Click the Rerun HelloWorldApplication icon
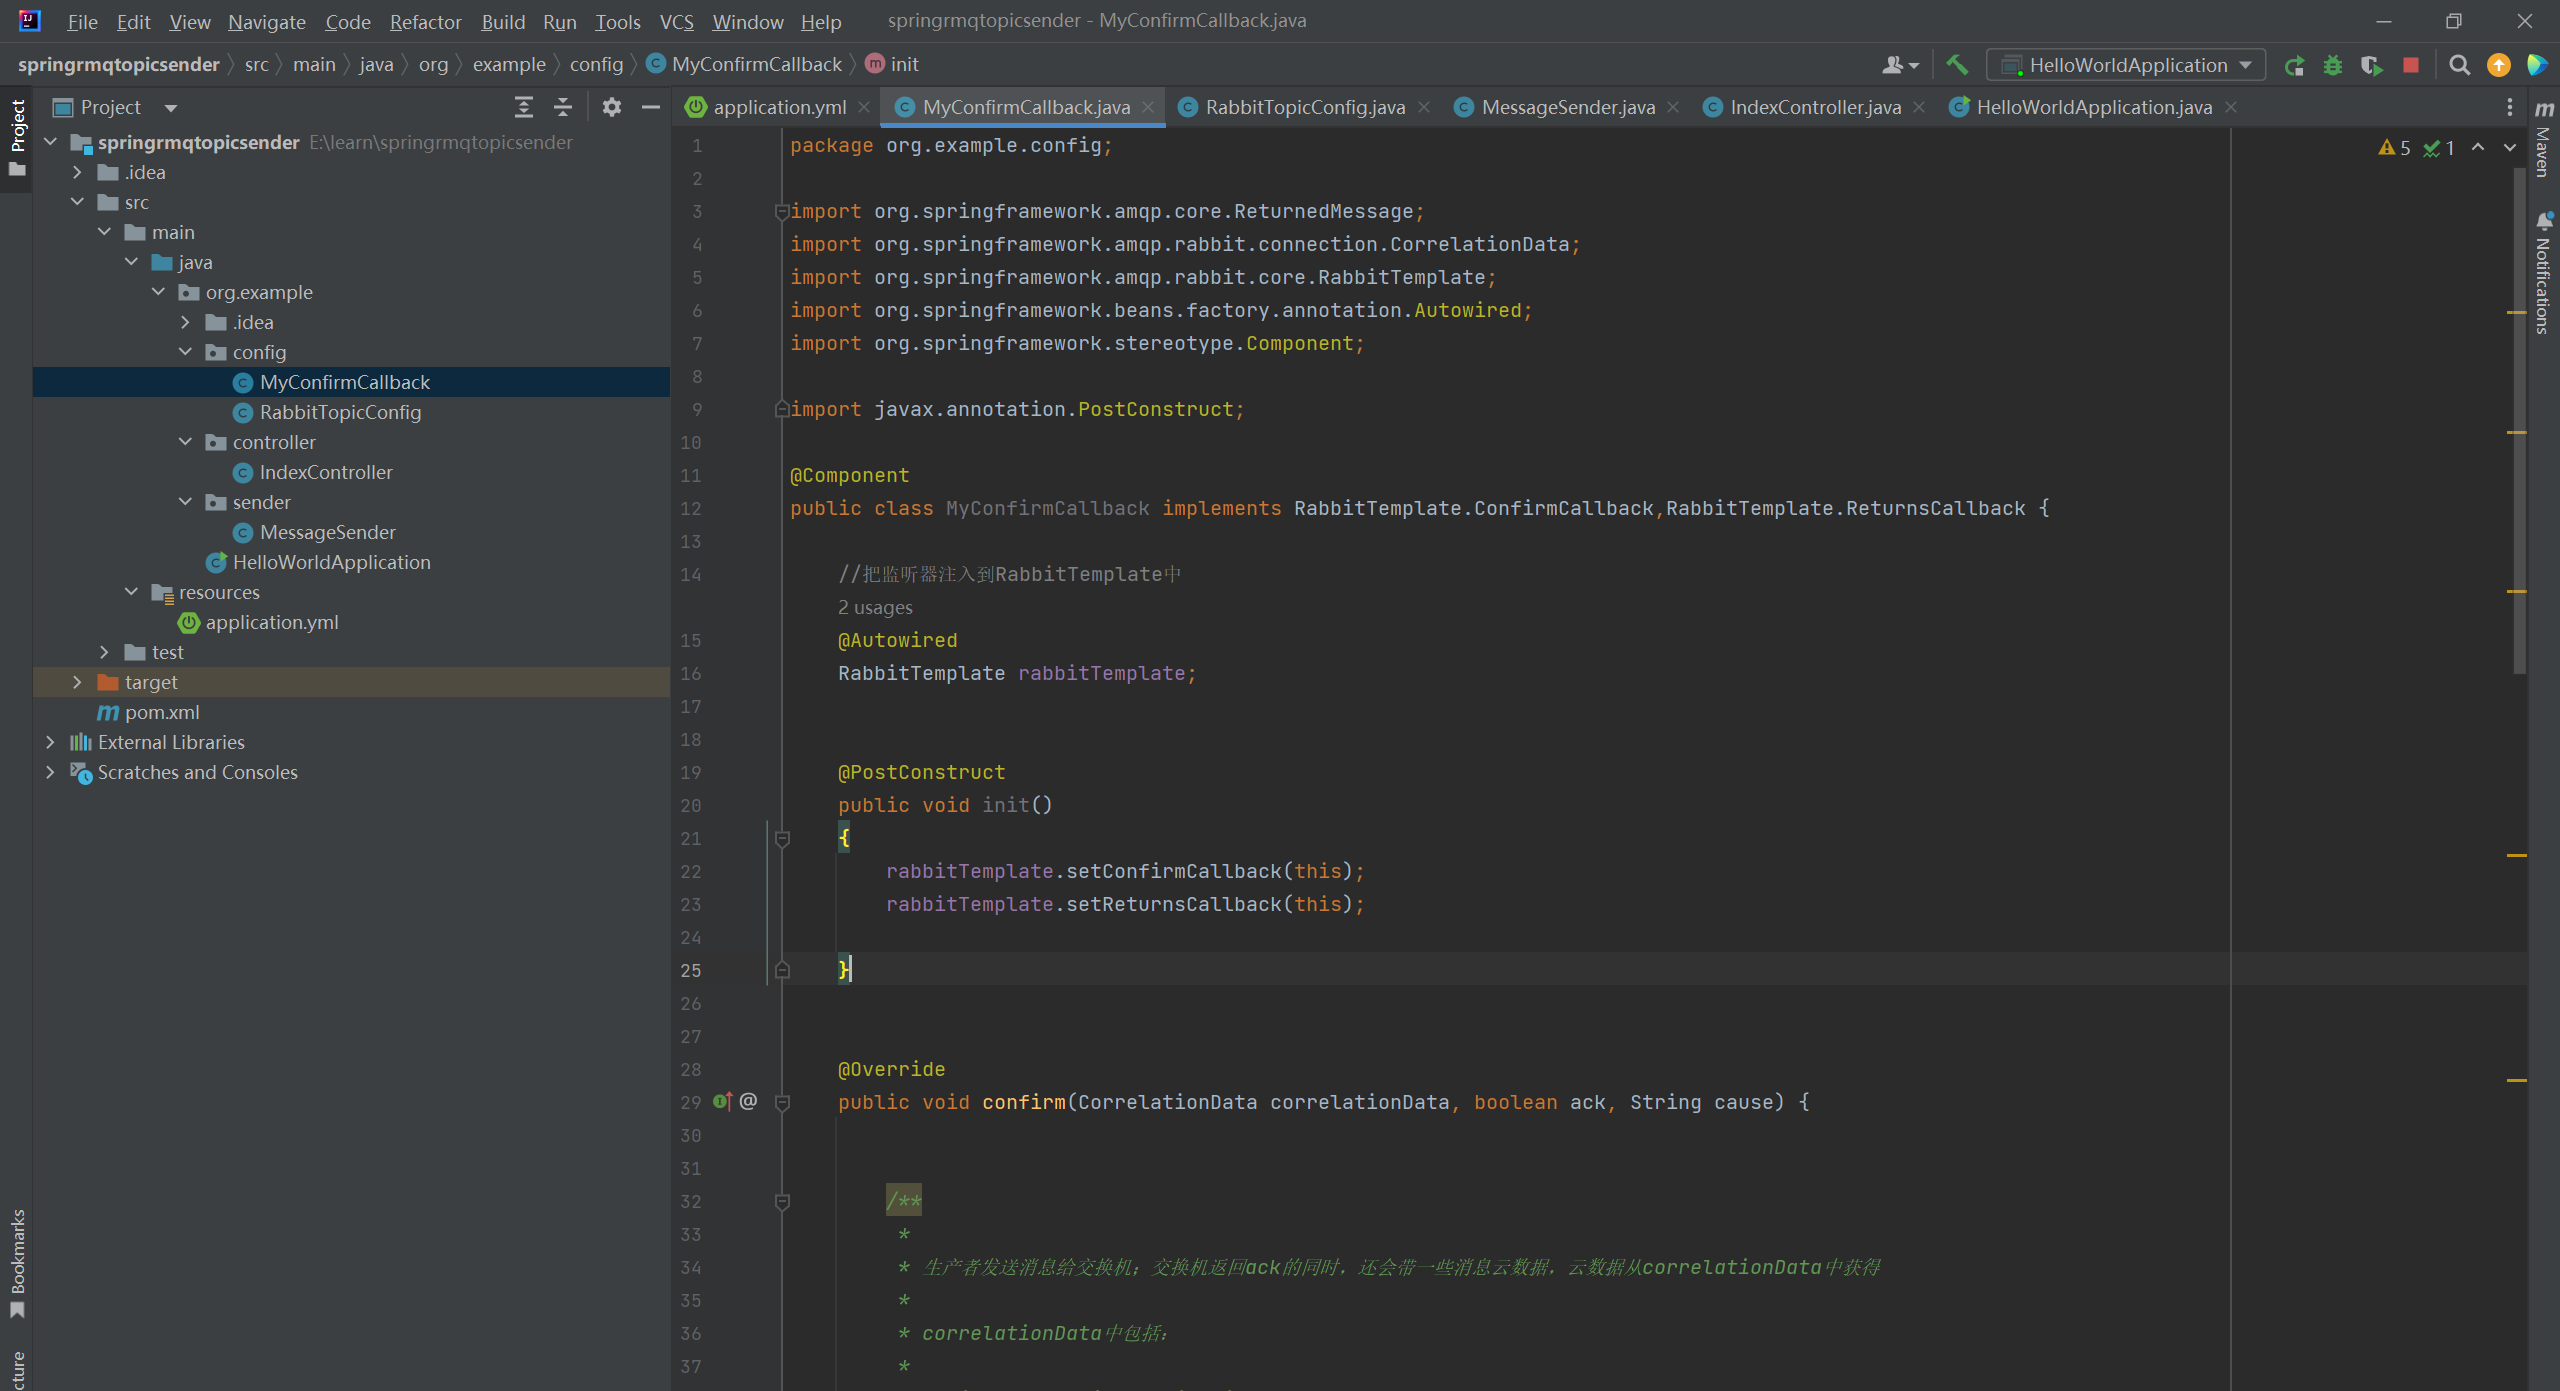This screenshot has width=2560, height=1391. click(x=2294, y=65)
